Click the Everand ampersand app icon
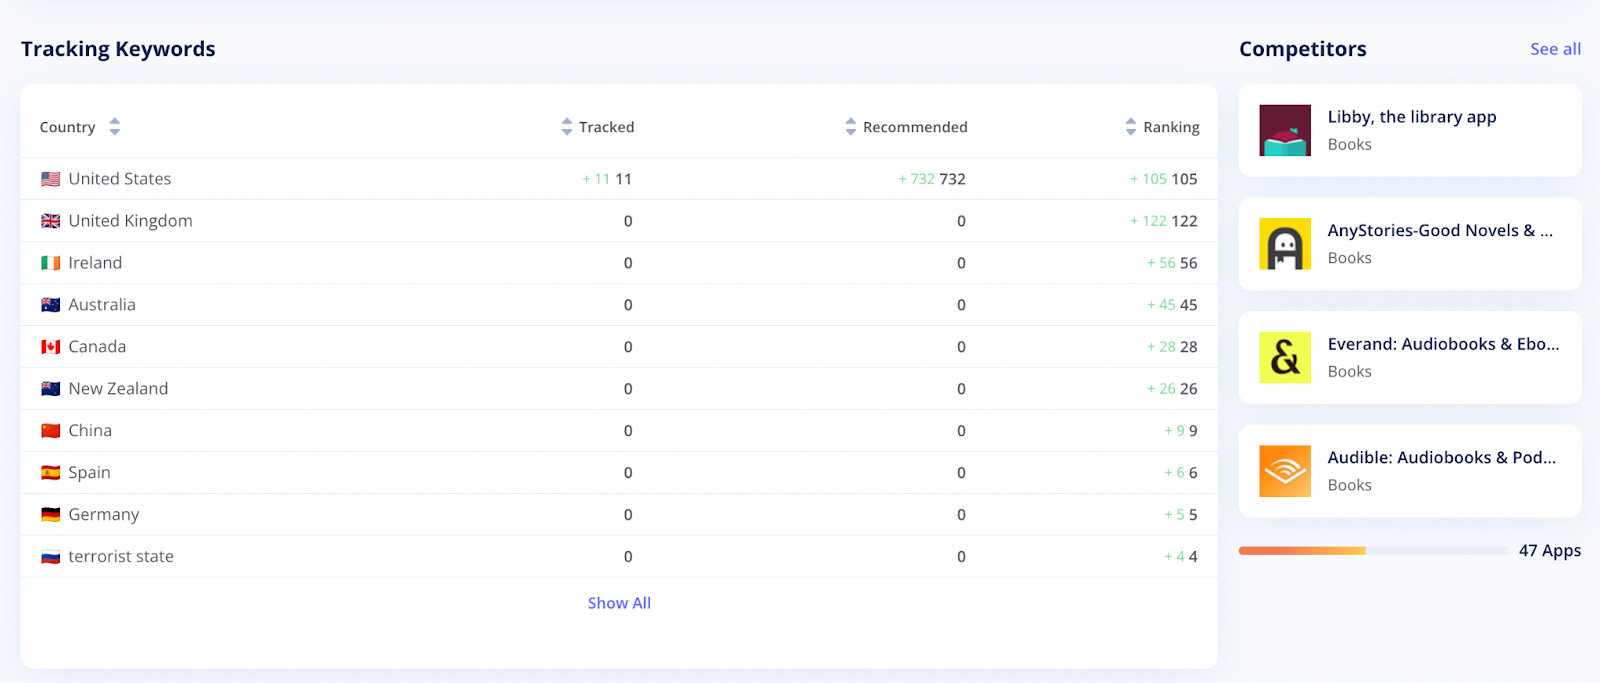The height and width of the screenshot is (683, 1600). pos(1285,358)
